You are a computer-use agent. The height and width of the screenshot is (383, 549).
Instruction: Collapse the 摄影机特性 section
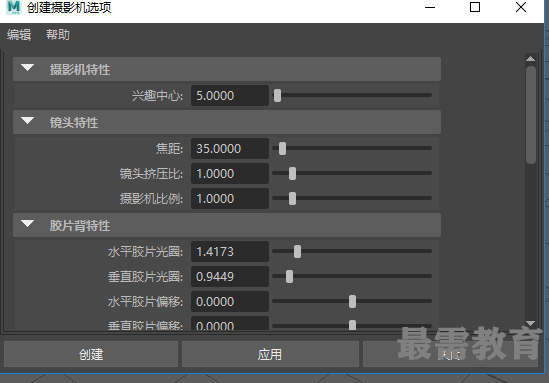coord(27,68)
